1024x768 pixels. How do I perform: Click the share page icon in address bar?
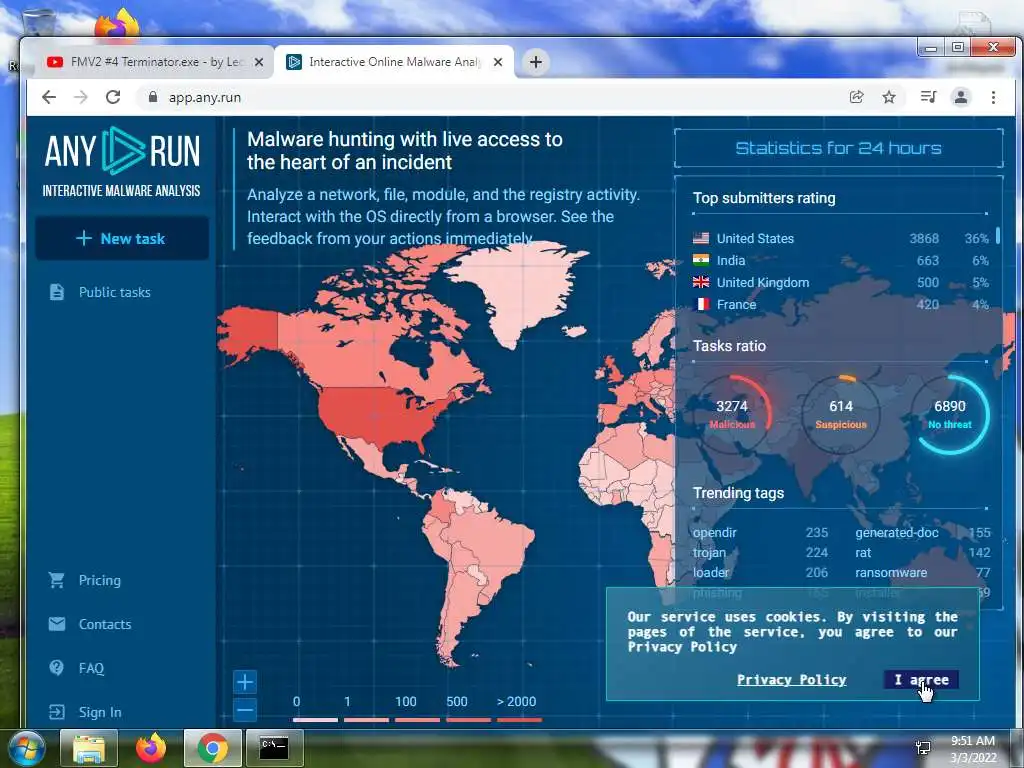click(856, 97)
